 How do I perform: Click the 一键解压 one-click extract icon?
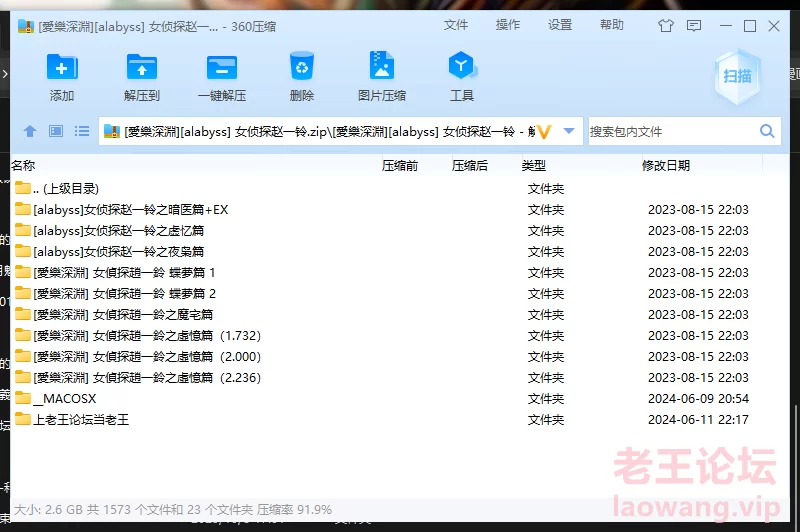point(222,68)
